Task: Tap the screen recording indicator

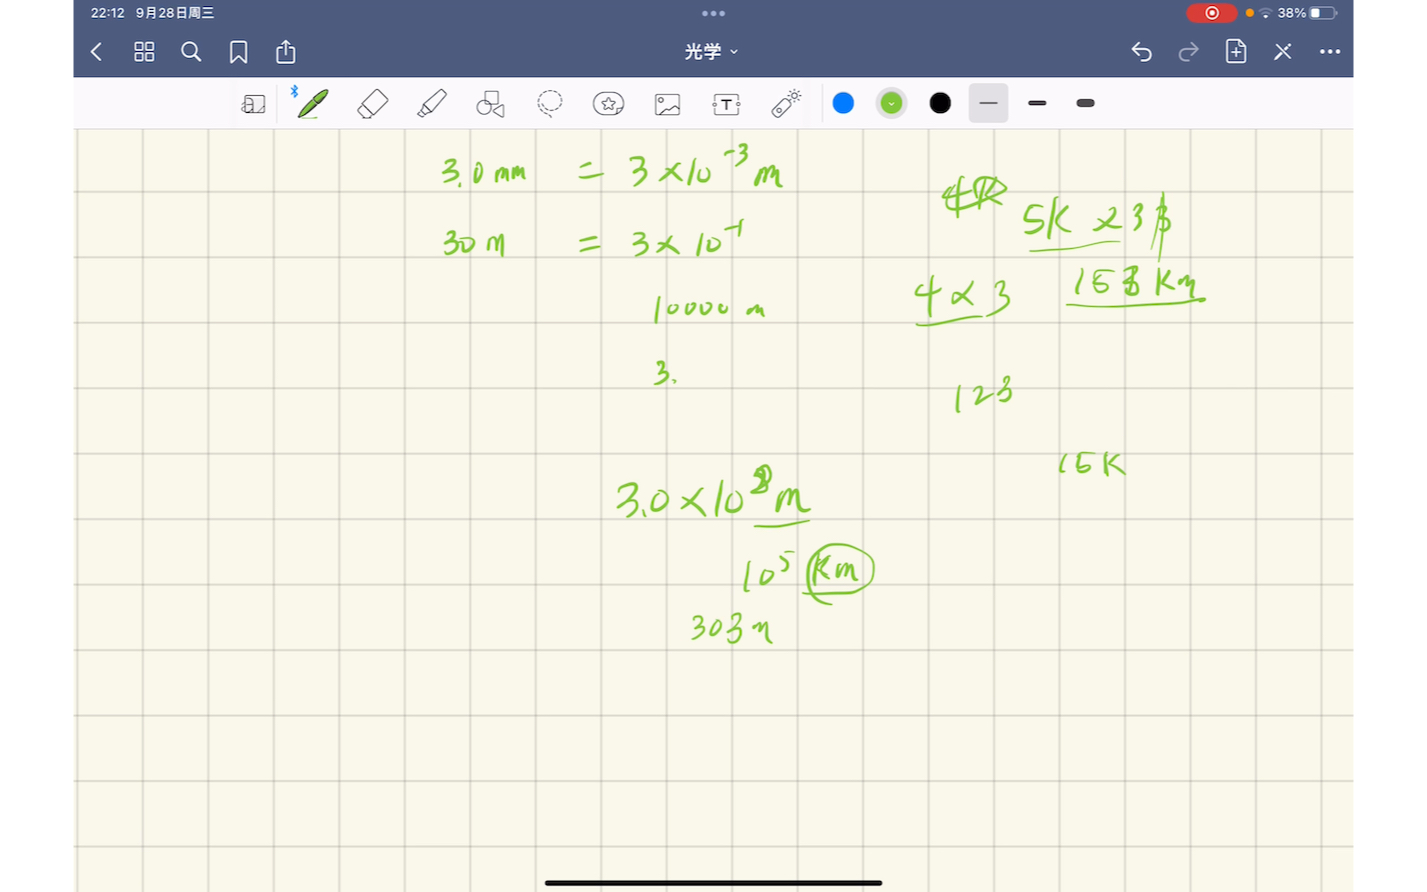Action: [x=1211, y=13]
